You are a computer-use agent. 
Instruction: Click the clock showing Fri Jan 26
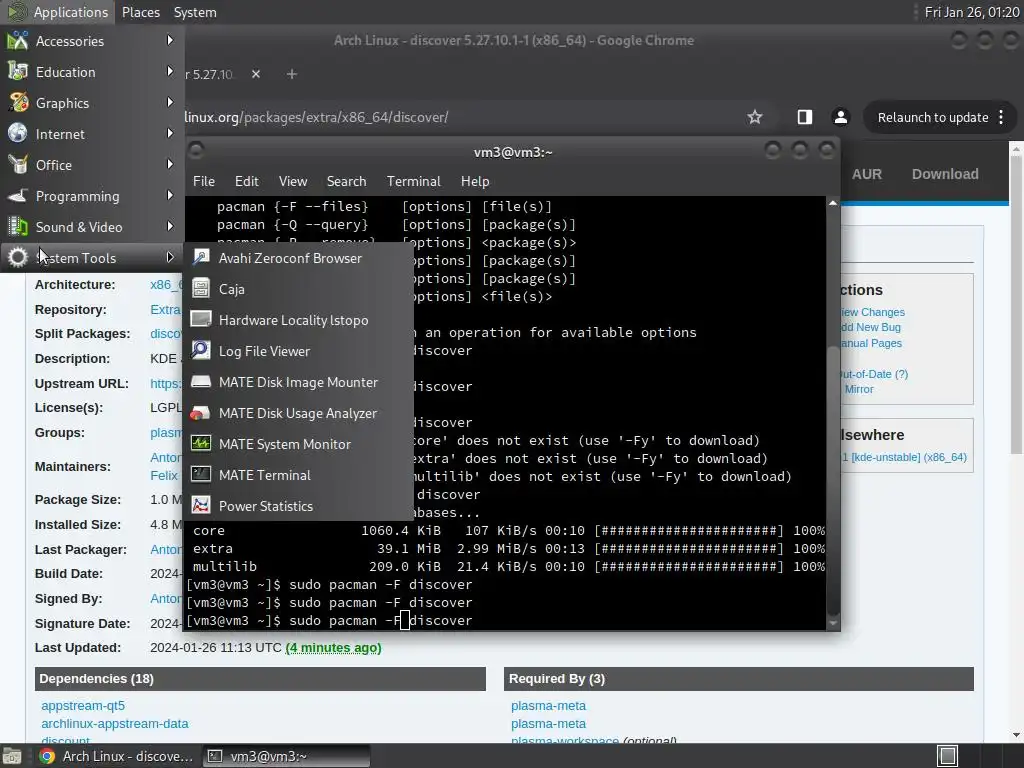(x=972, y=12)
